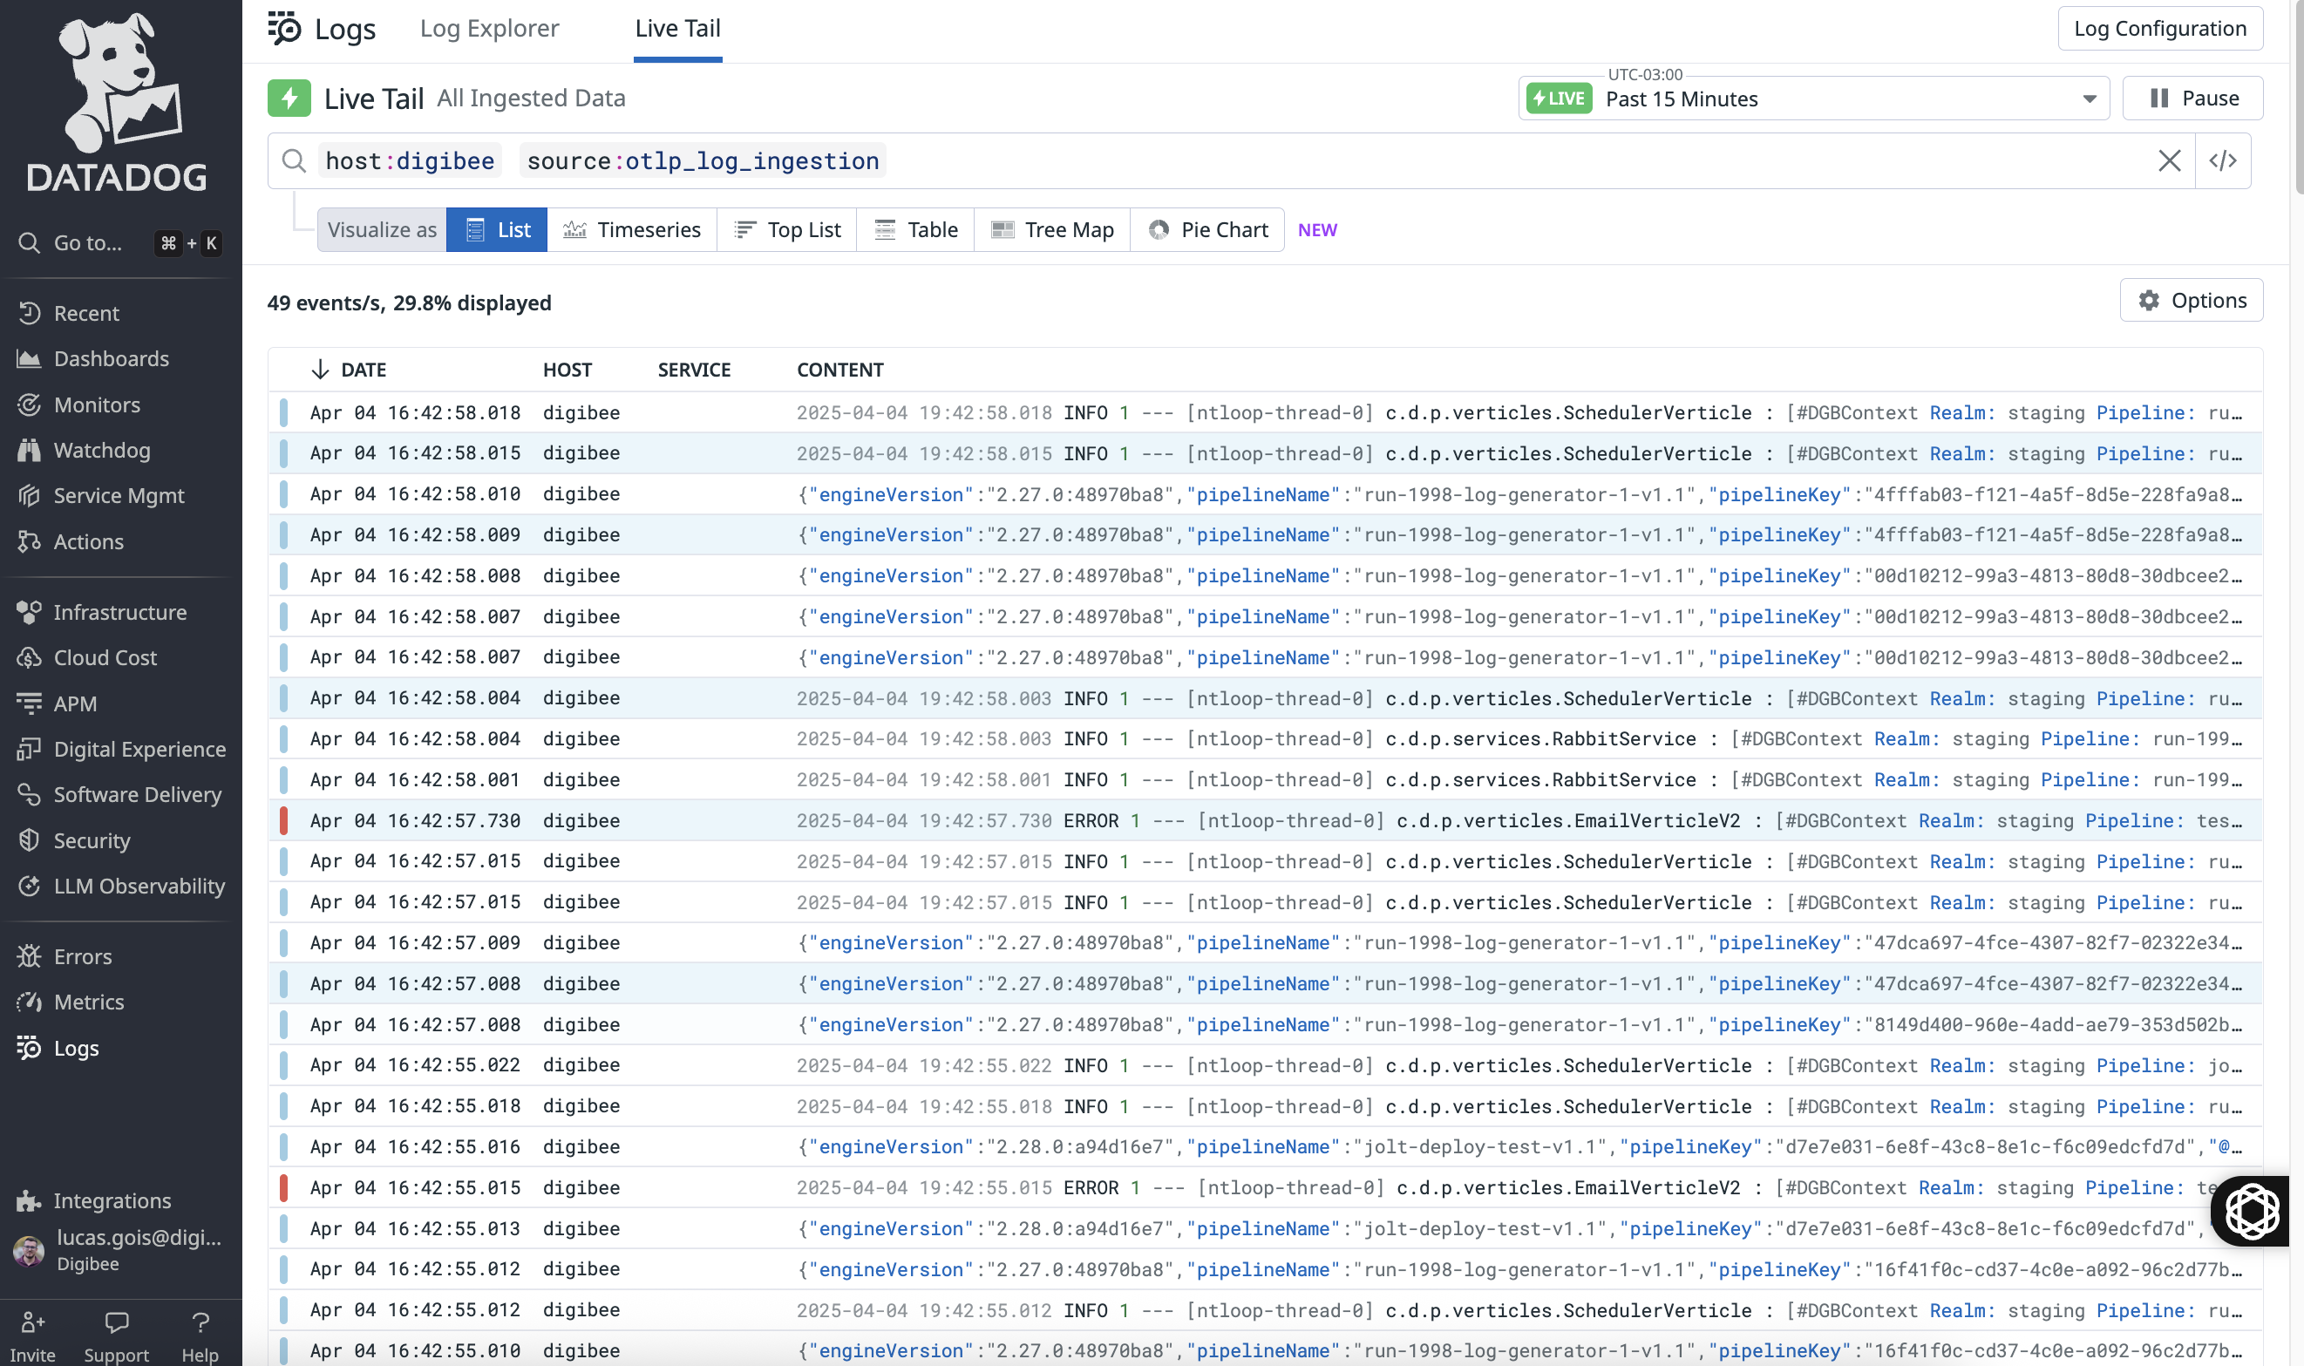Click the Invite icon at bottom
Image resolution: width=2304 pixels, height=1366 pixels.
[x=33, y=1324]
